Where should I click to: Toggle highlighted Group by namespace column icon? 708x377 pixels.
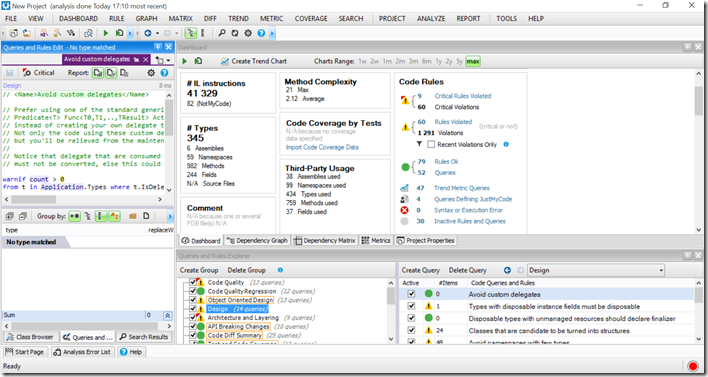tap(101, 216)
